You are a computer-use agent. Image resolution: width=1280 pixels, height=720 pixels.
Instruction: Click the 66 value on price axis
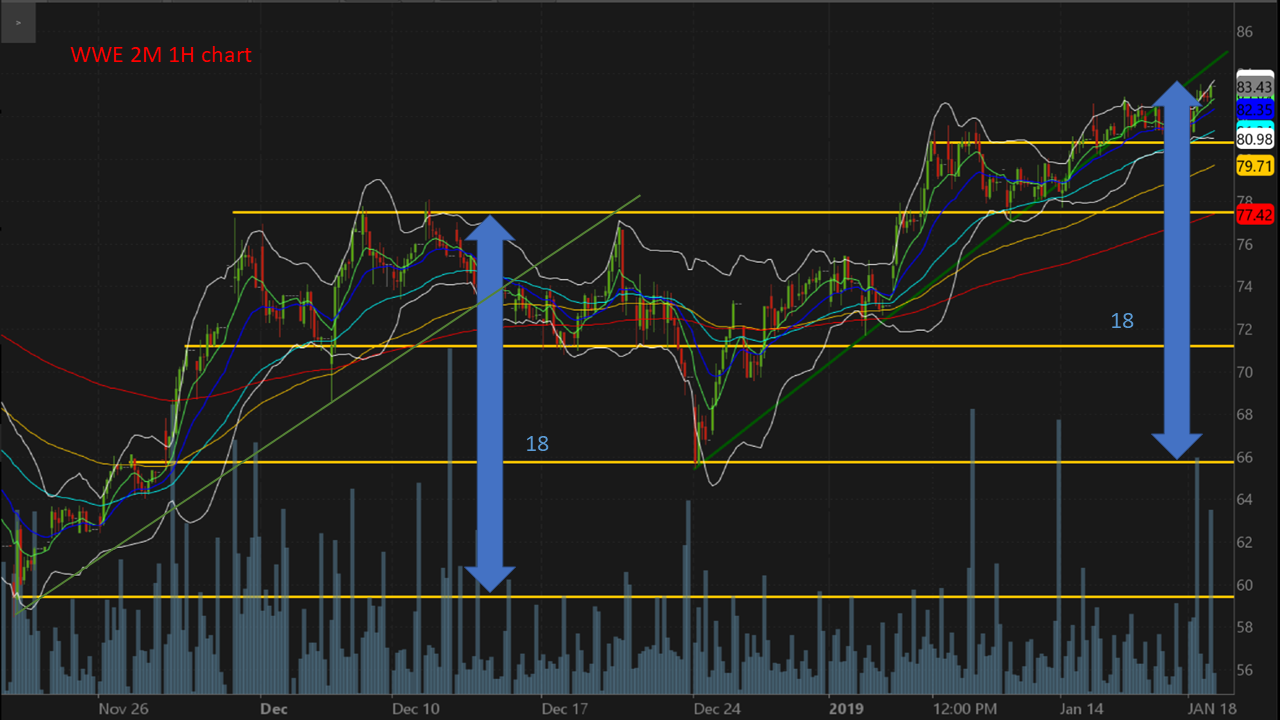pyautogui.click(x=1245, y=457)
